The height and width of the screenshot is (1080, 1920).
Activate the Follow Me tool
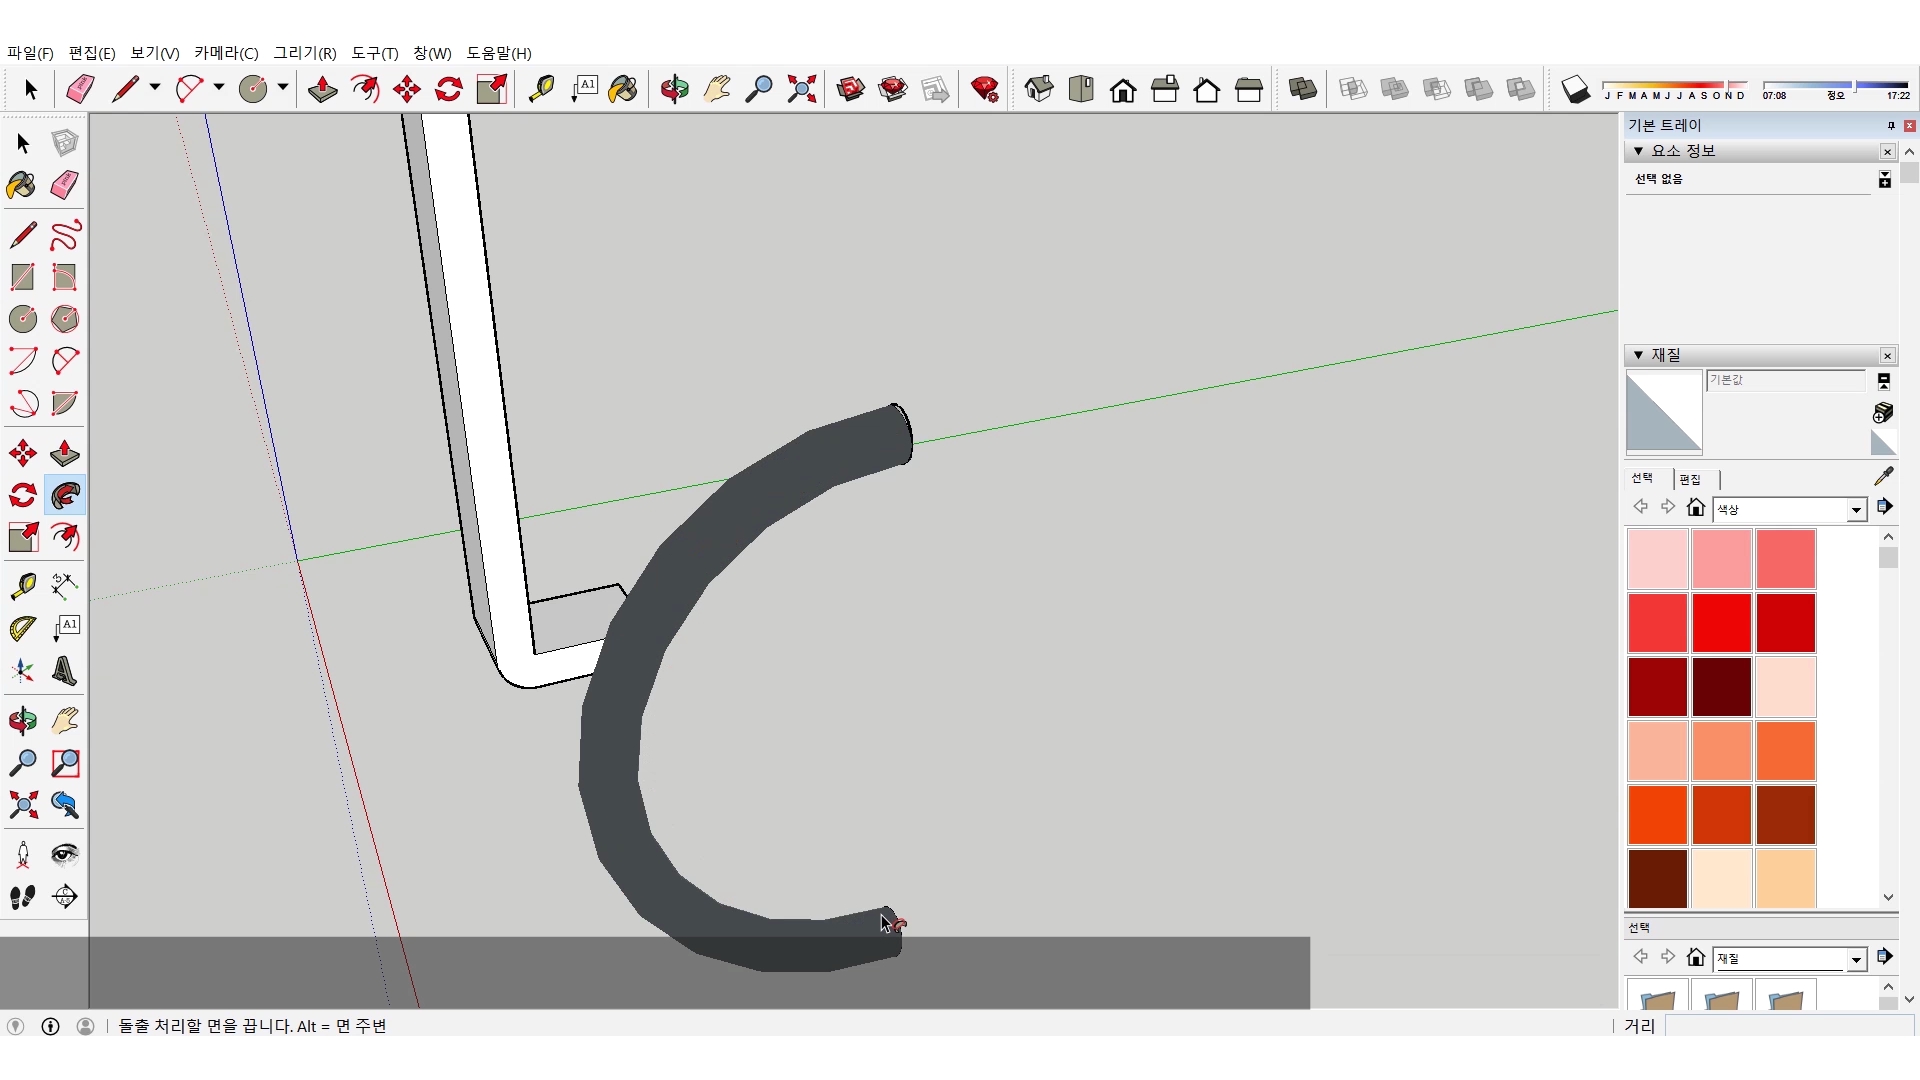tap(65, 496)
